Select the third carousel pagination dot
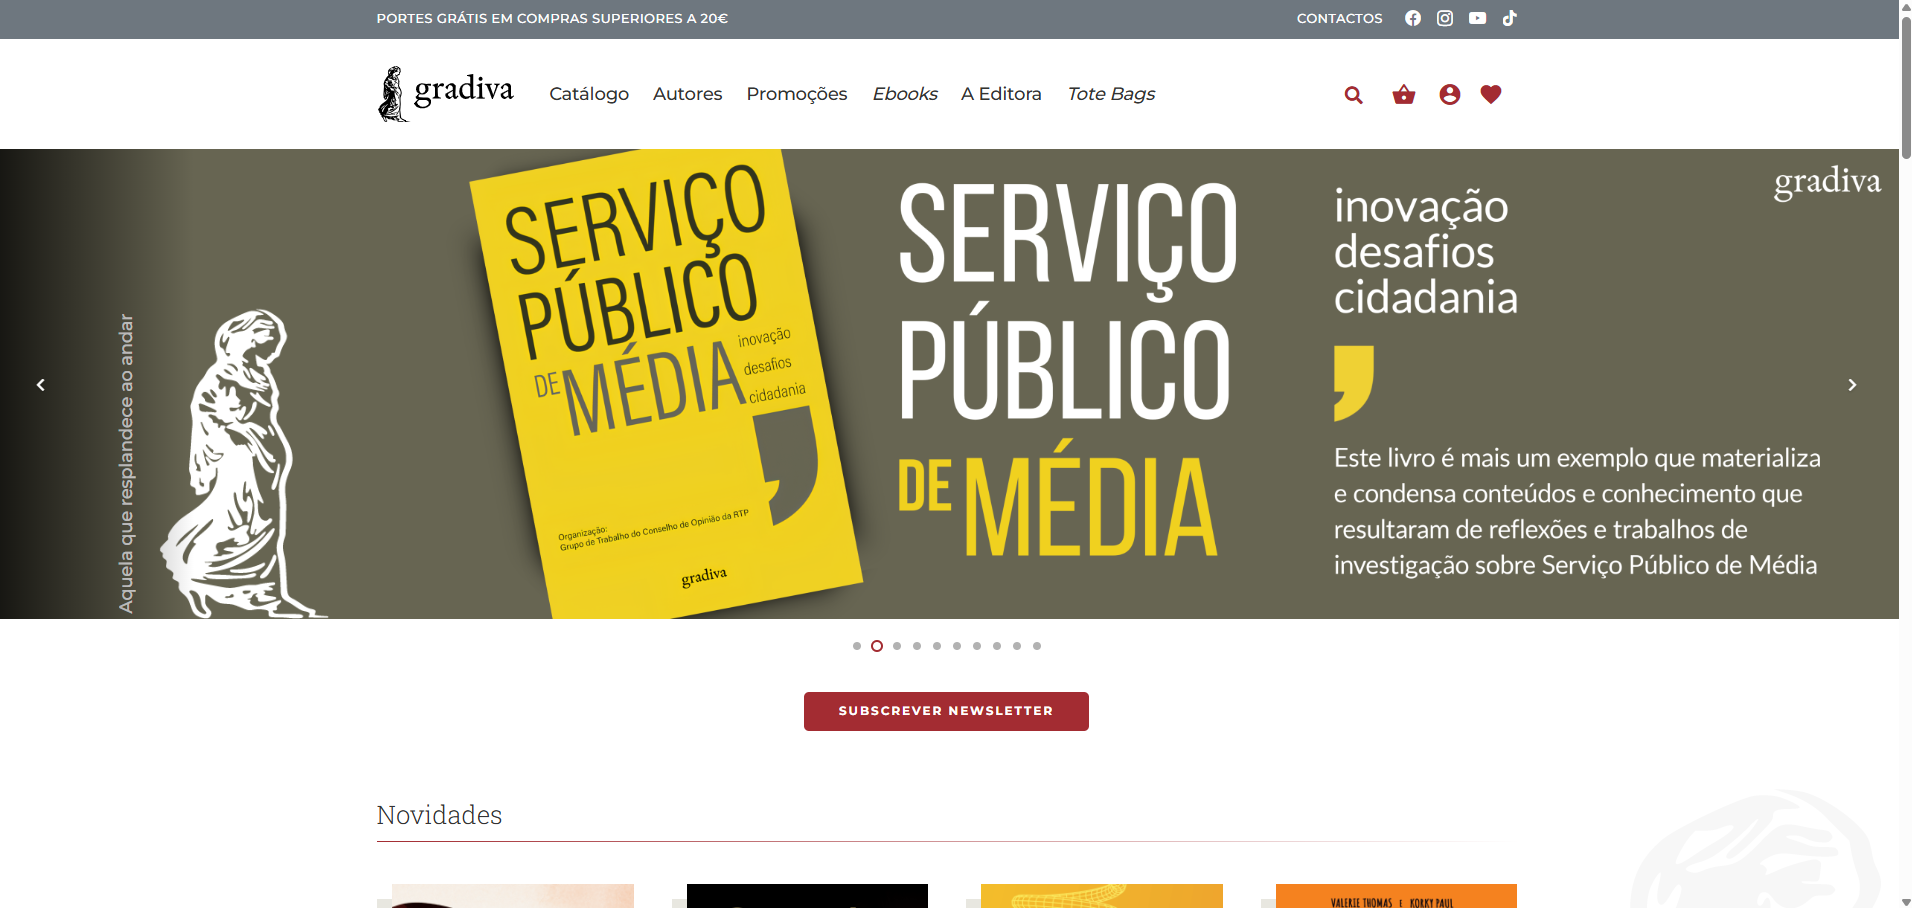 [x=897, y=646]
